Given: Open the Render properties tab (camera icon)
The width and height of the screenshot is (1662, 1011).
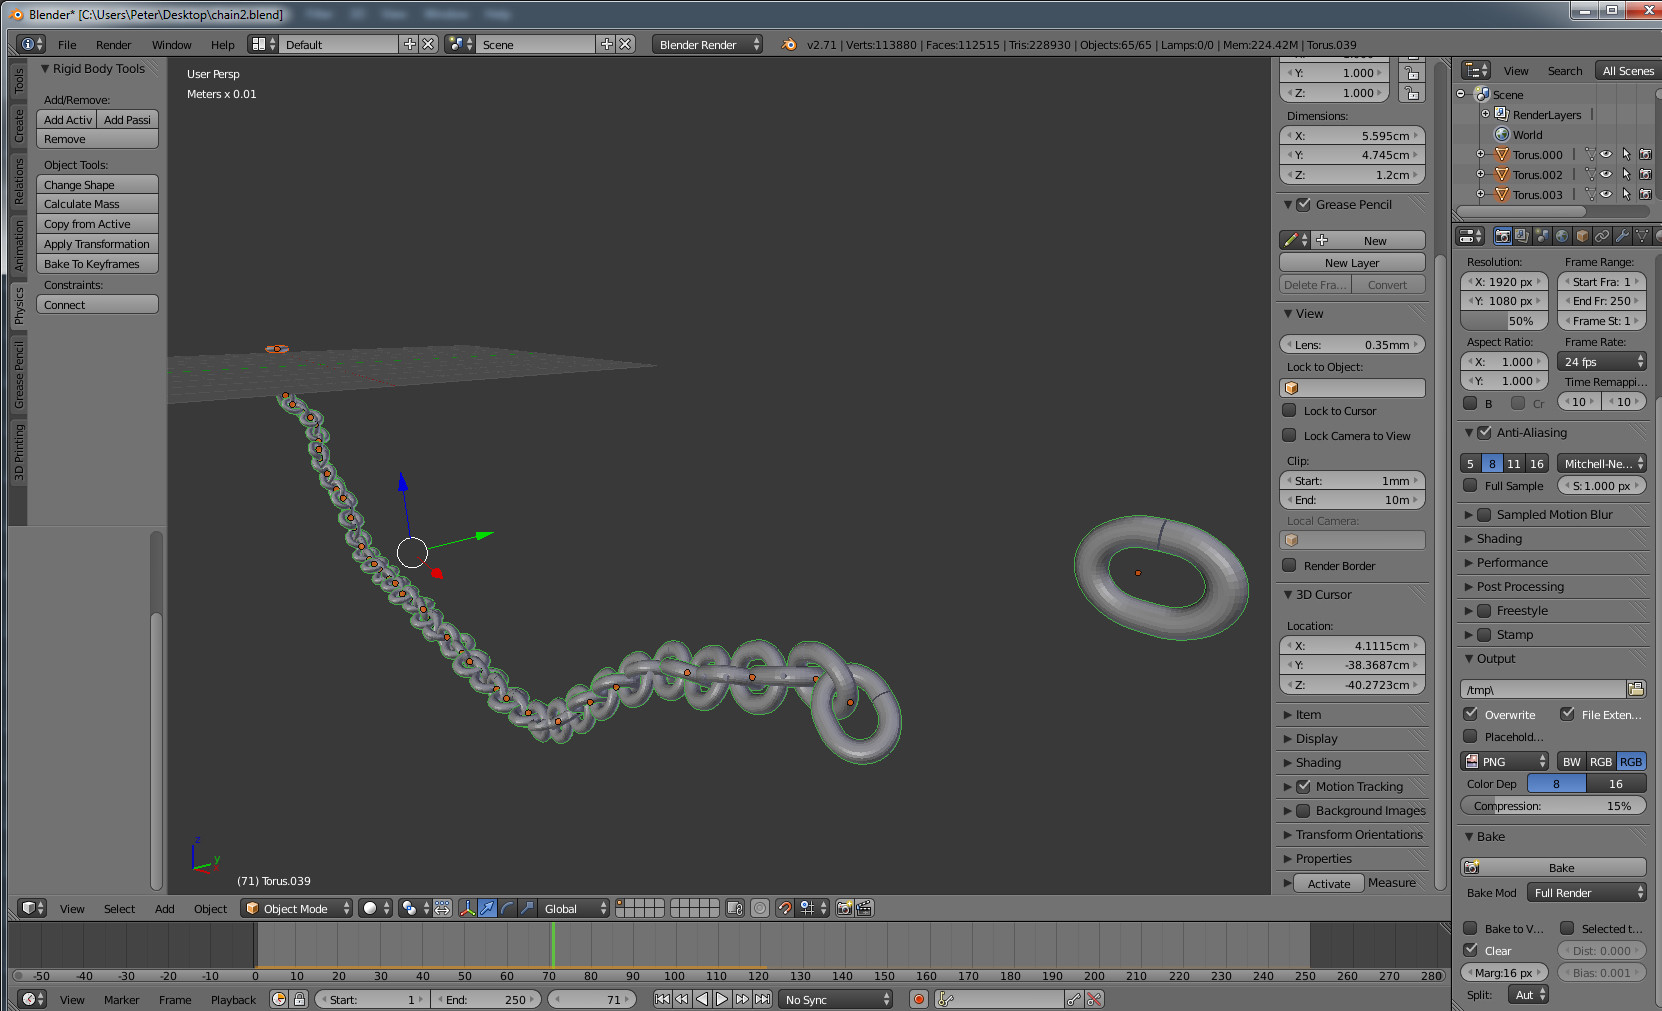Looking at the screenshot, I should pos(1502,236).
